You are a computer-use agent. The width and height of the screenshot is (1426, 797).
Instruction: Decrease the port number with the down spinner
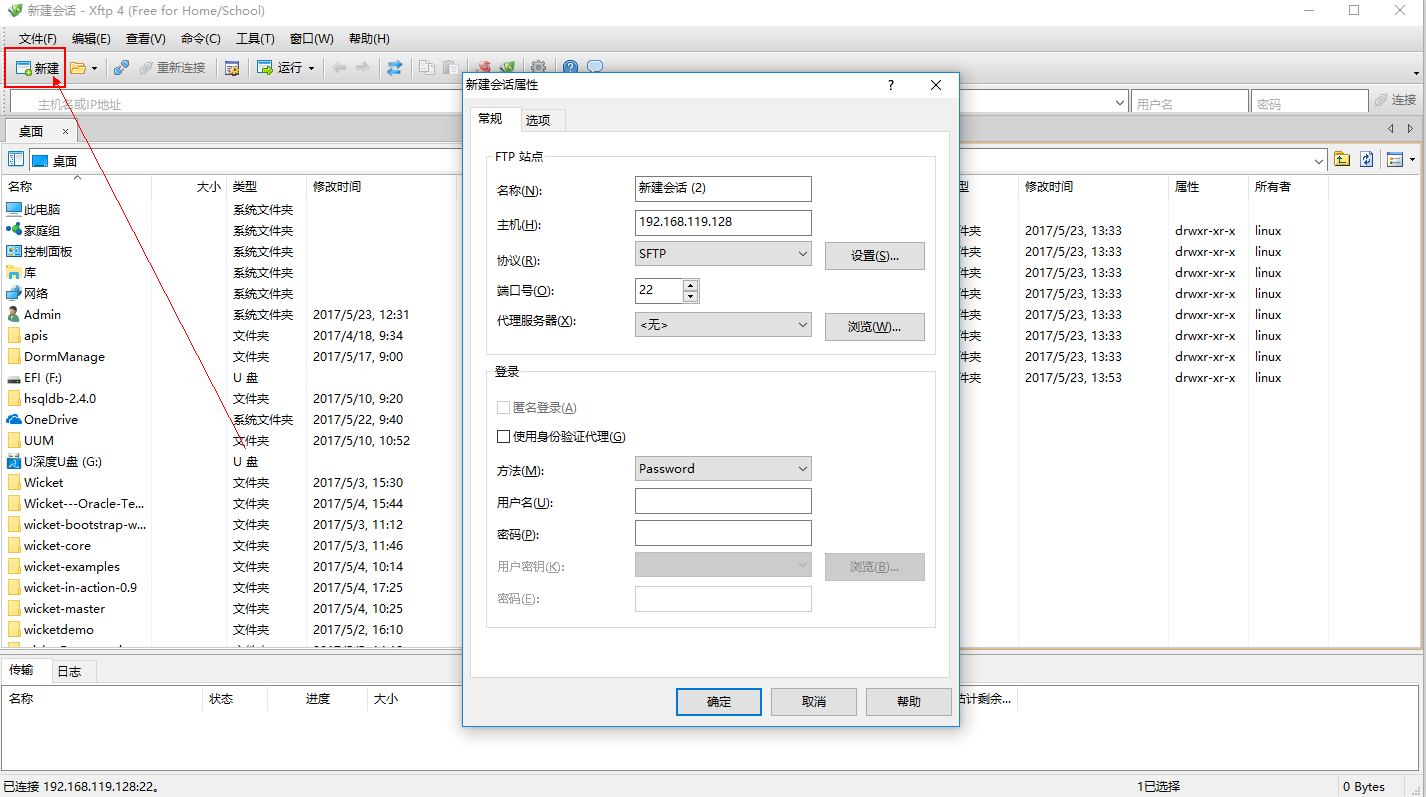pos(690,296)
